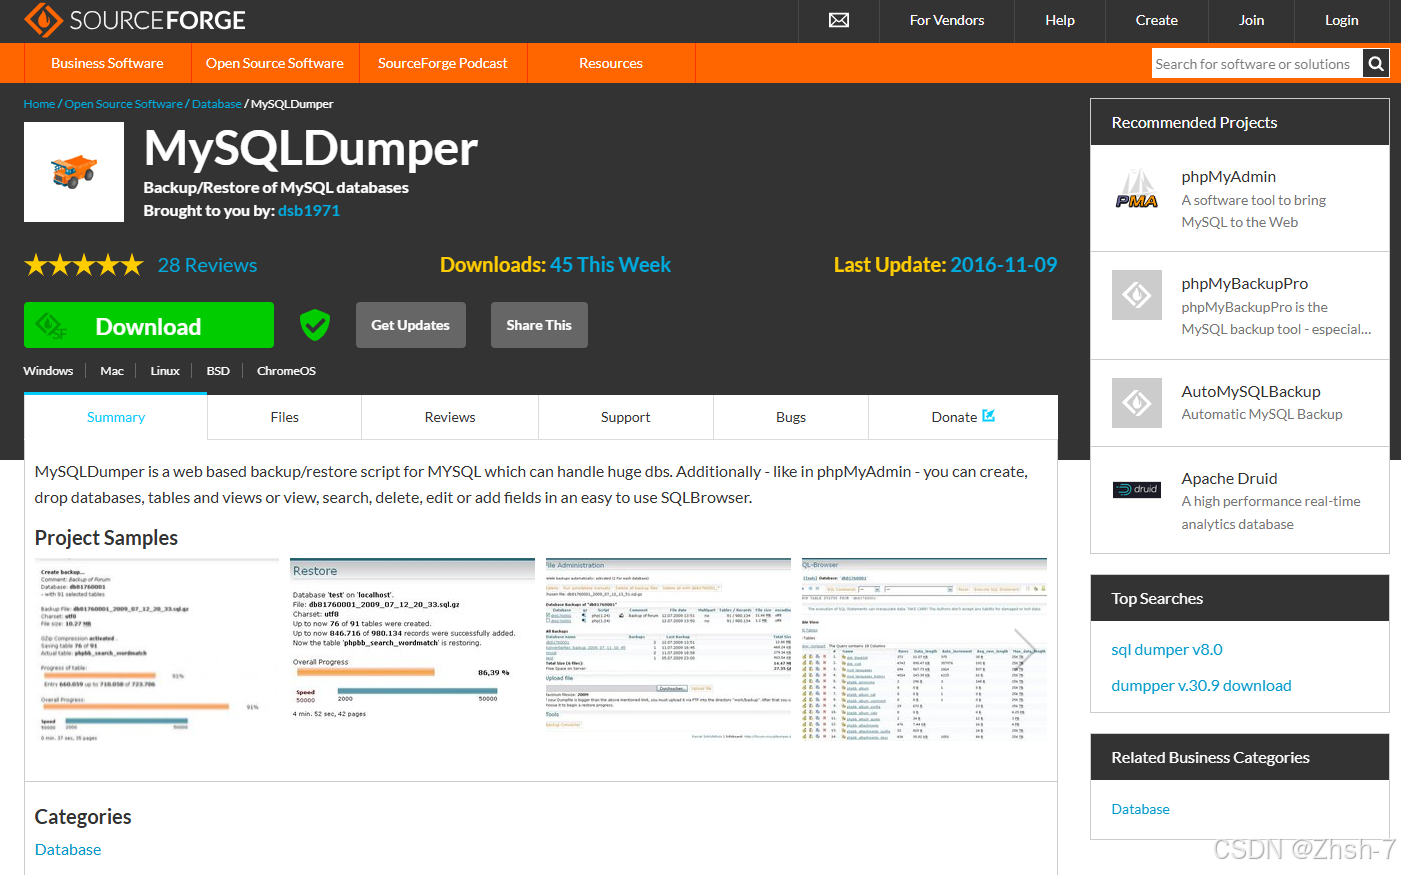Image resolution: width=1401 pixels, height=875 pixels.
Task: Open the Database link under Categories
Action: pyautogui.click(x=68, y=849)
